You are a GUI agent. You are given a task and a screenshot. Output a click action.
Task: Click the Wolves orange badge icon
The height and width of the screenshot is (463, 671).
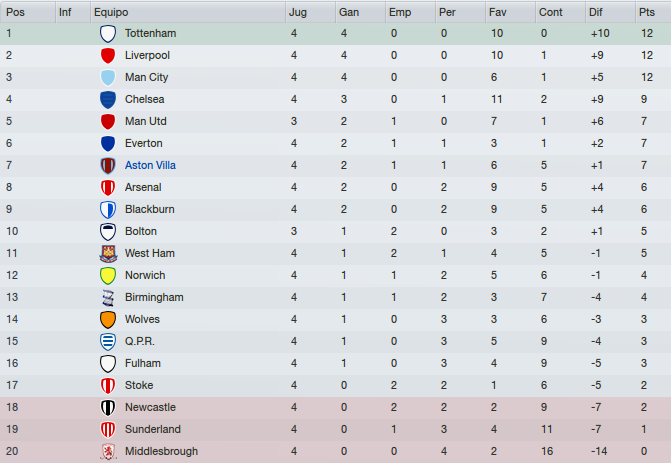(x=108, y=320)
